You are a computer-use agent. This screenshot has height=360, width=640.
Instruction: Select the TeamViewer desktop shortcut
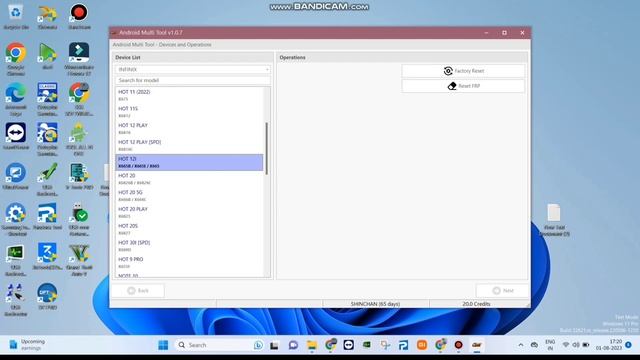[x=16, y=136]
